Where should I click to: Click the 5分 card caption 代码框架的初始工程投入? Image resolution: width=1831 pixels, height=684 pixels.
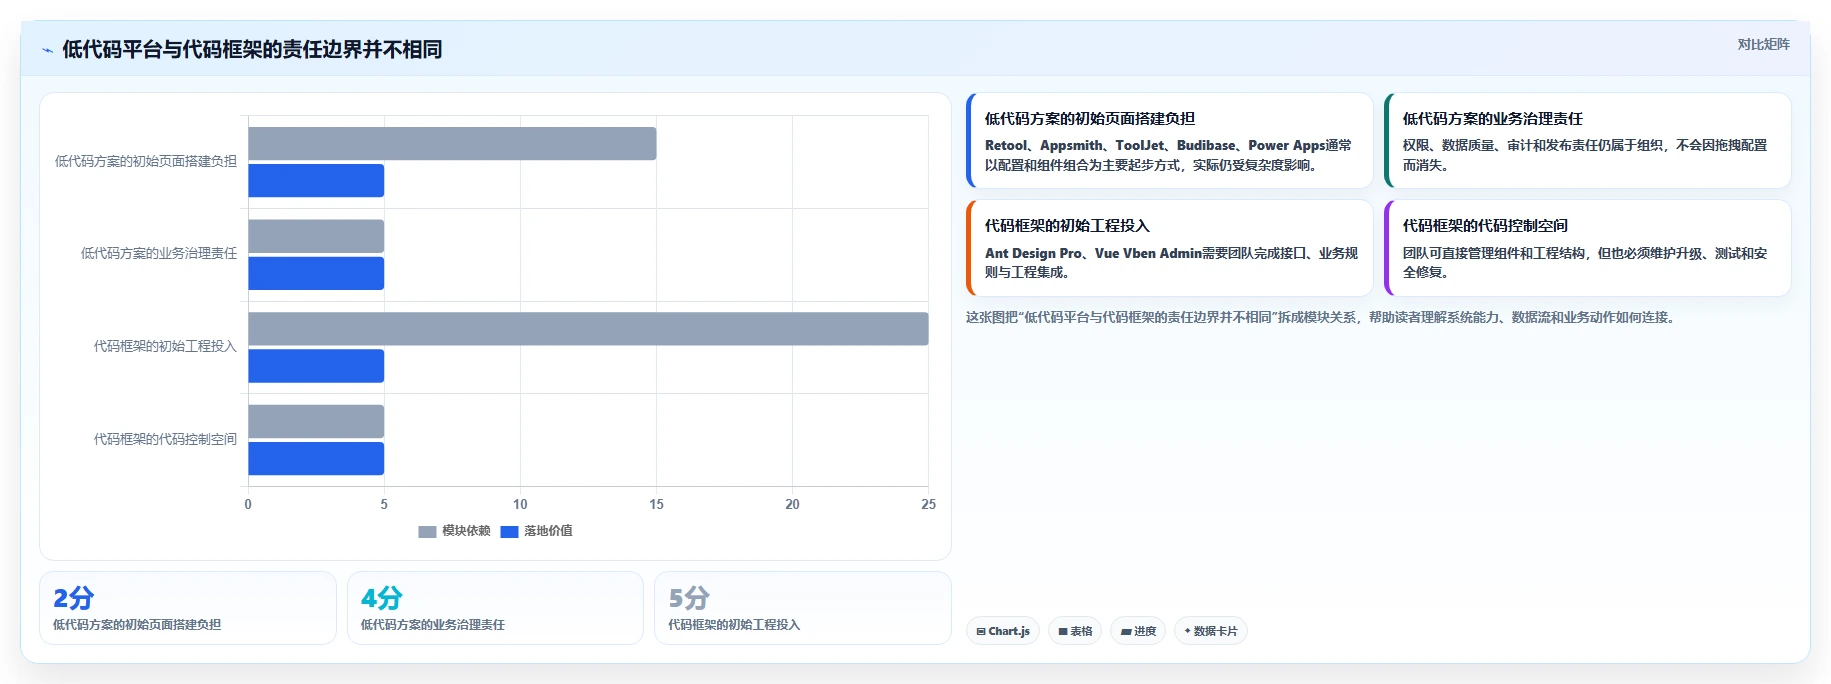click(x=734, y=625)
